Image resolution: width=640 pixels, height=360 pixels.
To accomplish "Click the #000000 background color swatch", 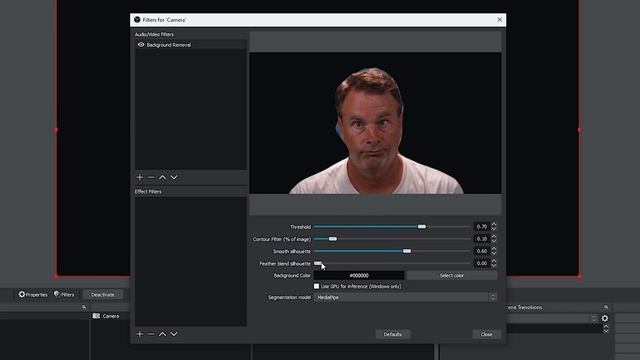I will coord(359,276).
